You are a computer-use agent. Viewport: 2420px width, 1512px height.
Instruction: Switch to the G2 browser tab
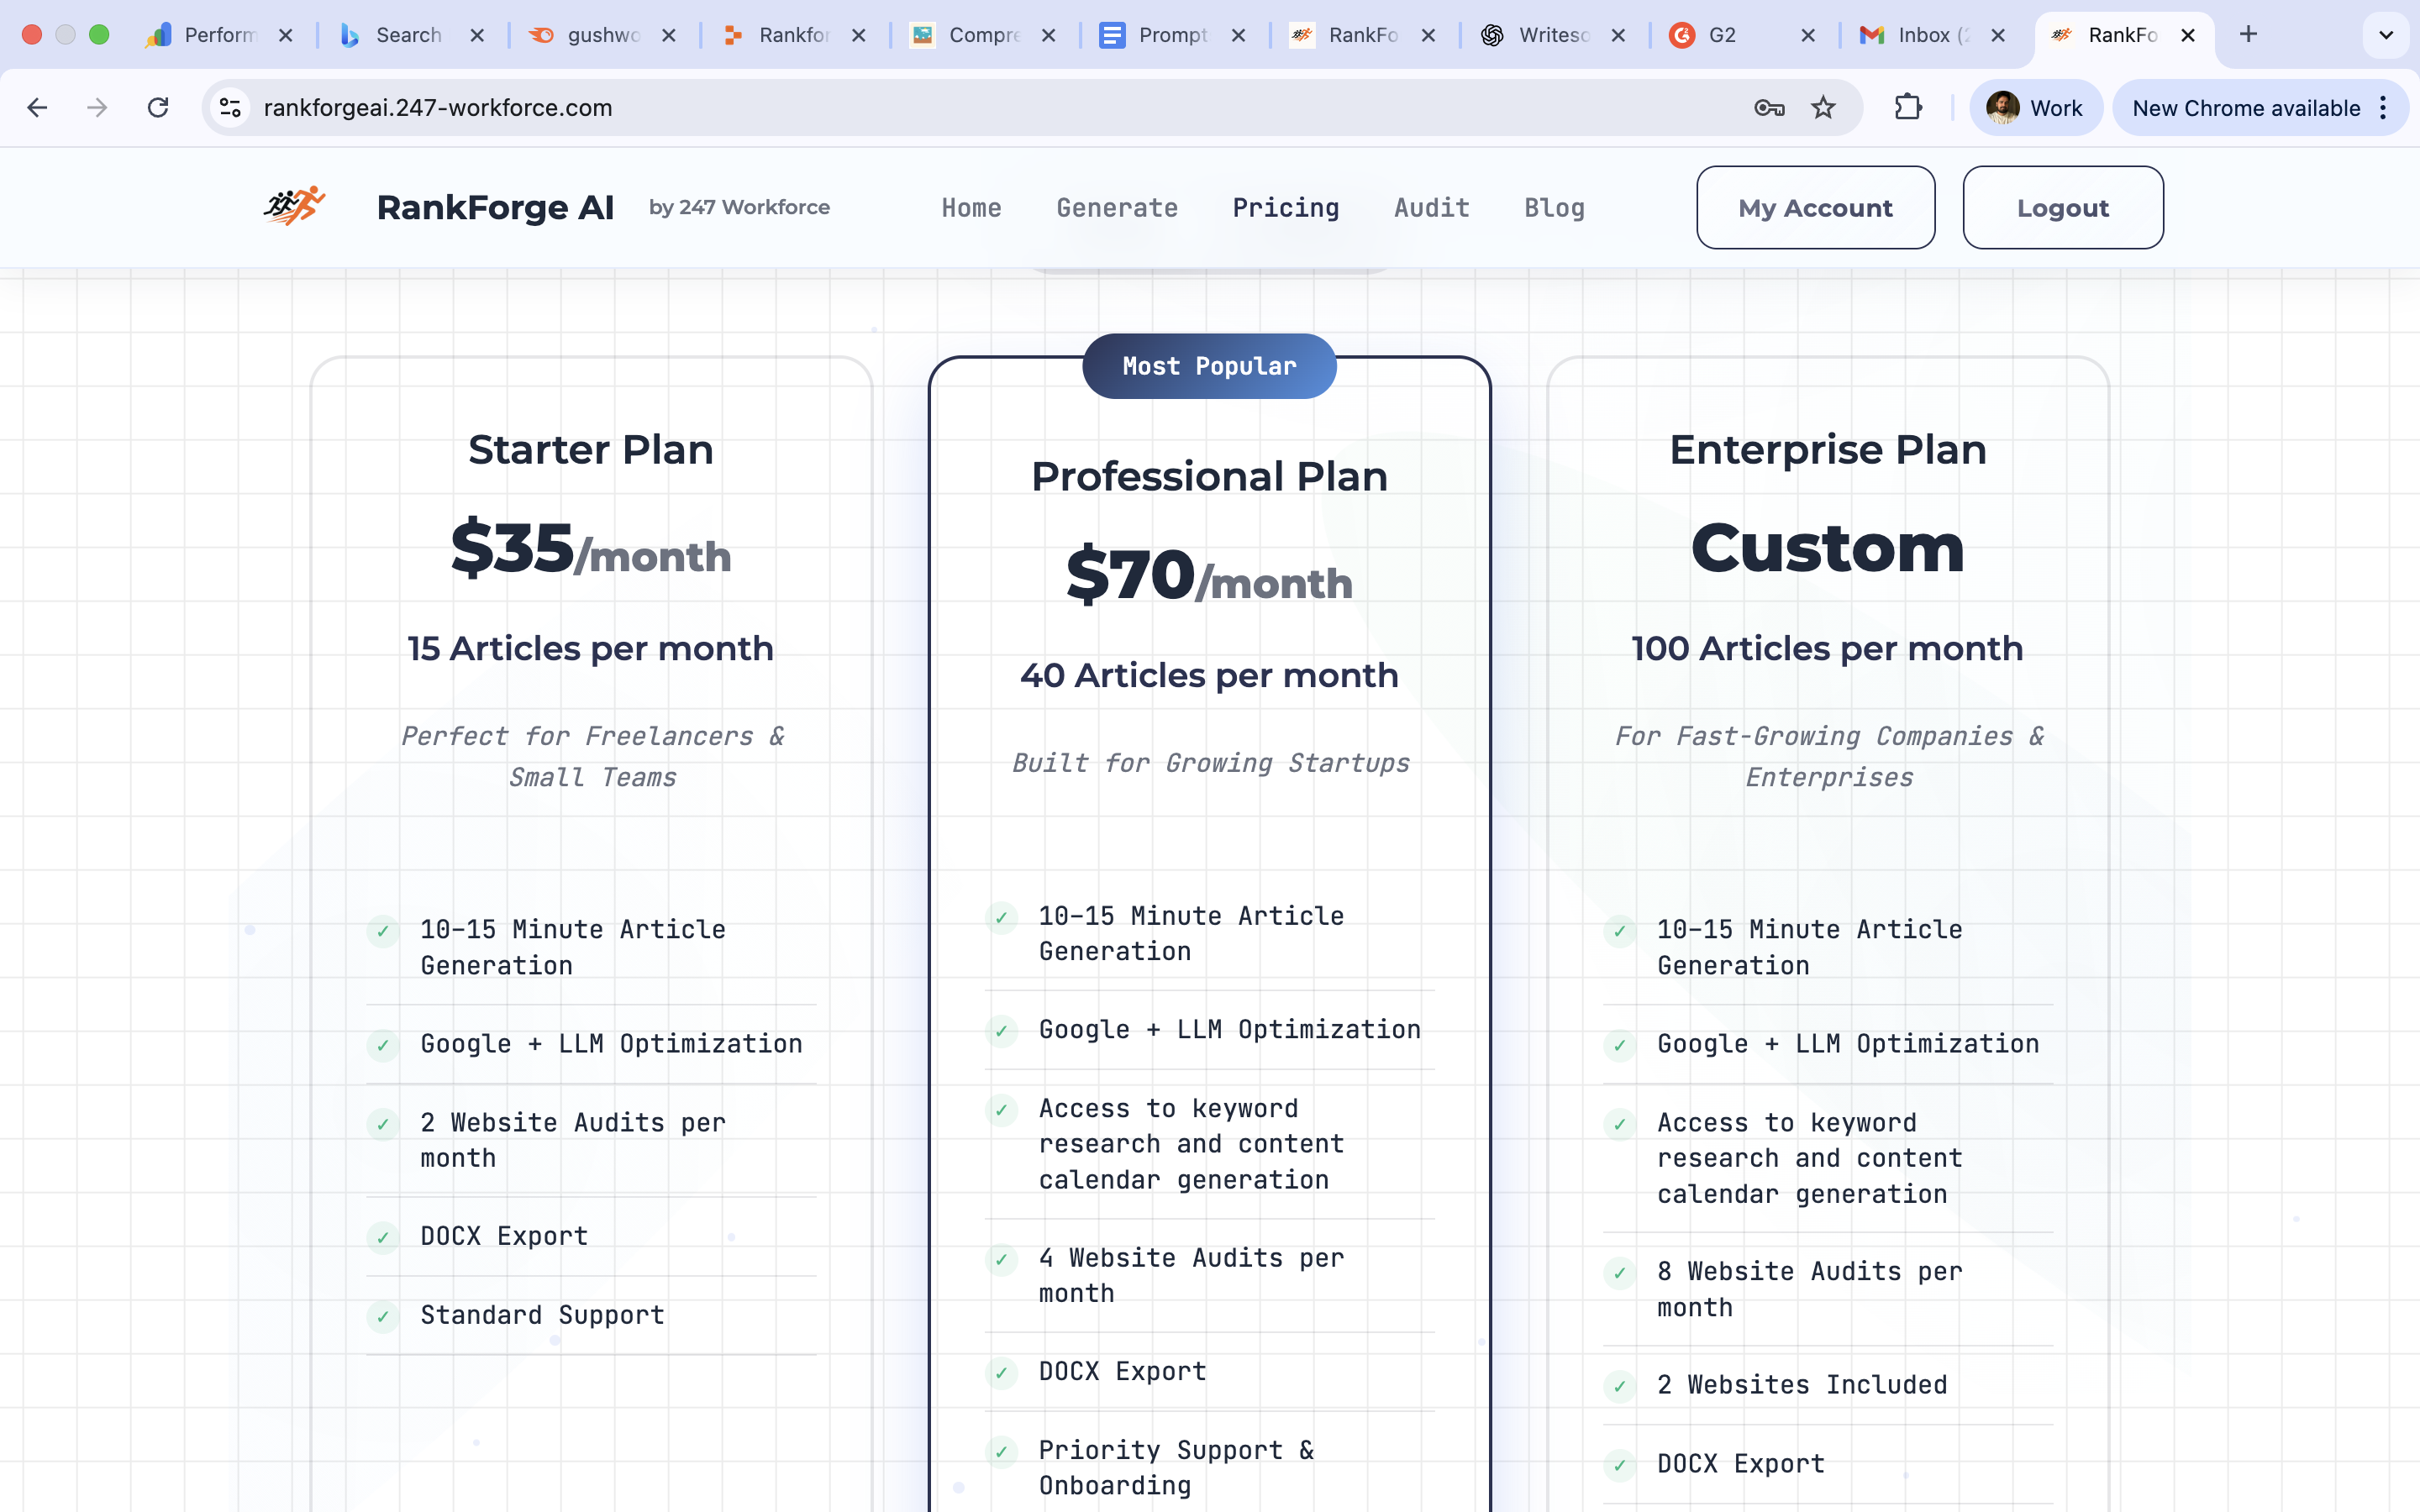pyautogui.click(x=1720, y=35)
